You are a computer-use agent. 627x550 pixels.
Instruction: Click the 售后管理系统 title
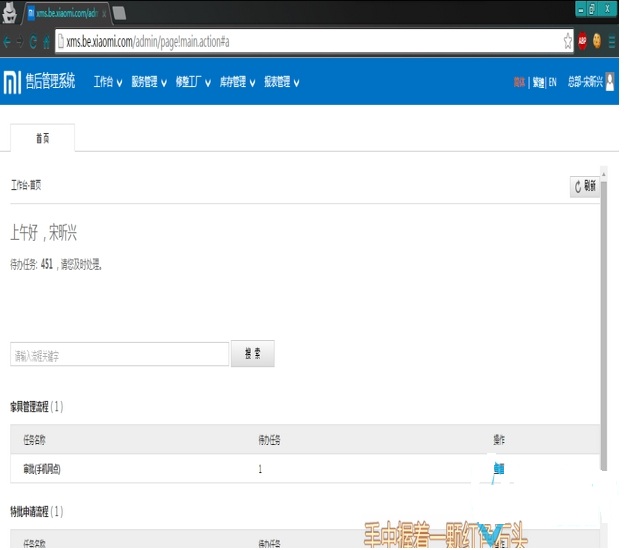click(x=50, y=81)
